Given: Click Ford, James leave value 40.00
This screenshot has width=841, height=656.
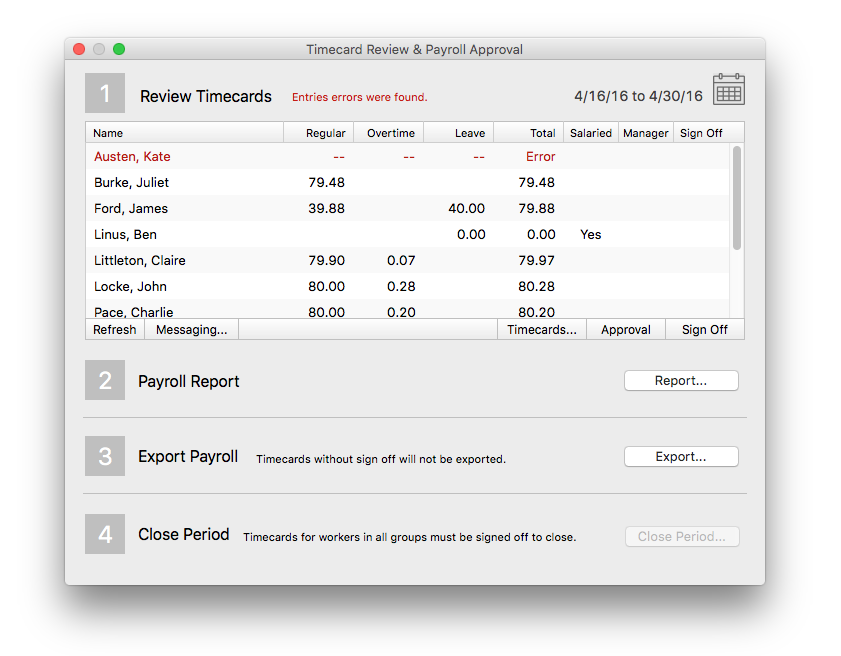Looking at the screenshot, I should coord(467,209).
